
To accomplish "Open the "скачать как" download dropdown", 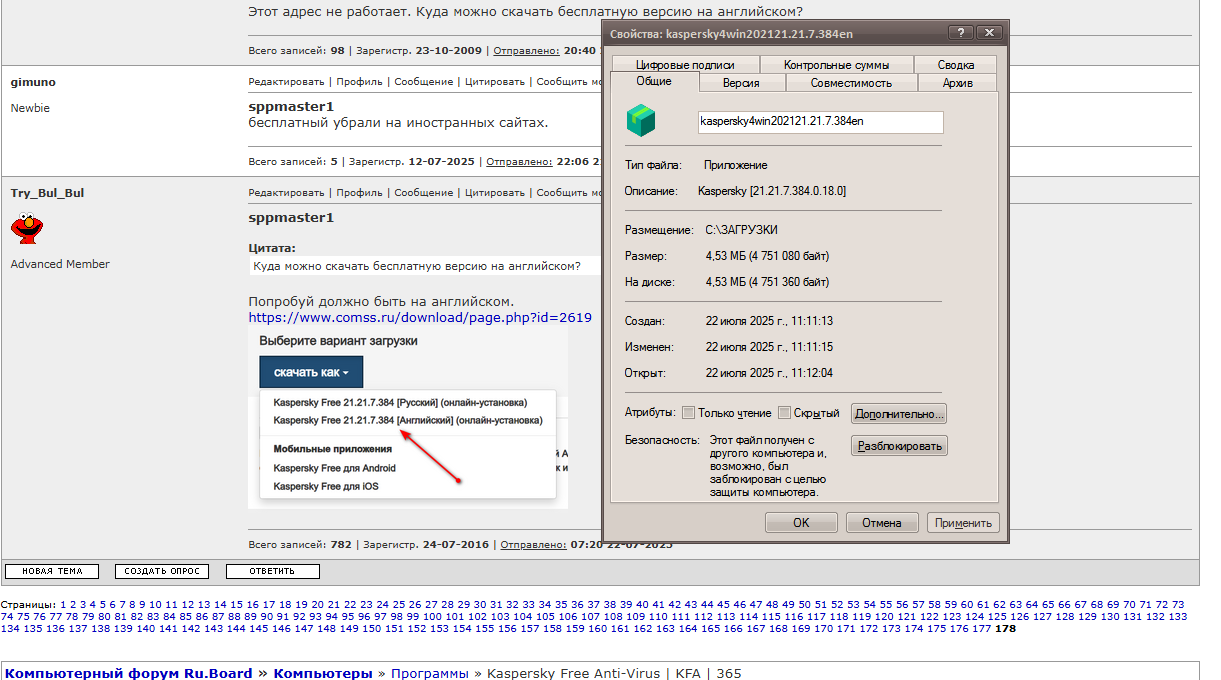I will [x=311, y=372].
